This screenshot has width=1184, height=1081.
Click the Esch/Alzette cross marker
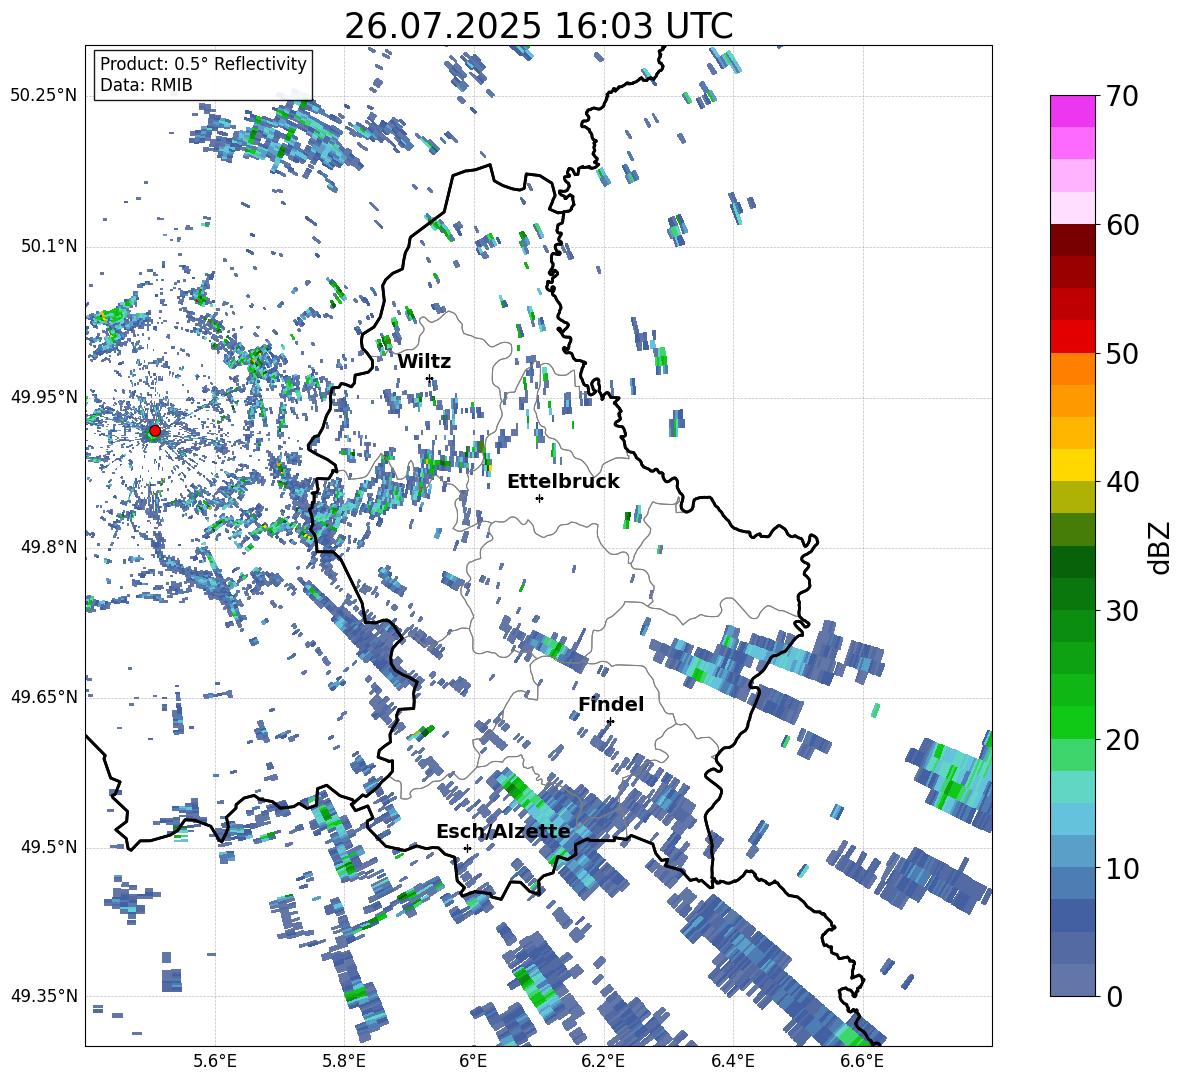point(467,848)
